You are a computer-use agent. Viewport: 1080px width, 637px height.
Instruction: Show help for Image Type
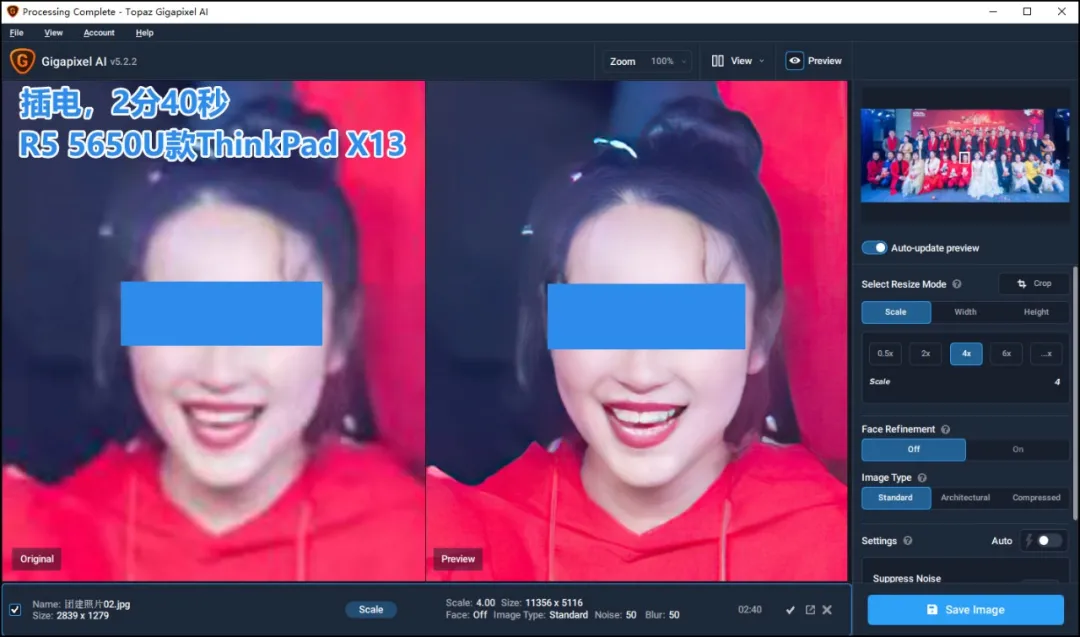pyautogui.click(x=922, y=478)
